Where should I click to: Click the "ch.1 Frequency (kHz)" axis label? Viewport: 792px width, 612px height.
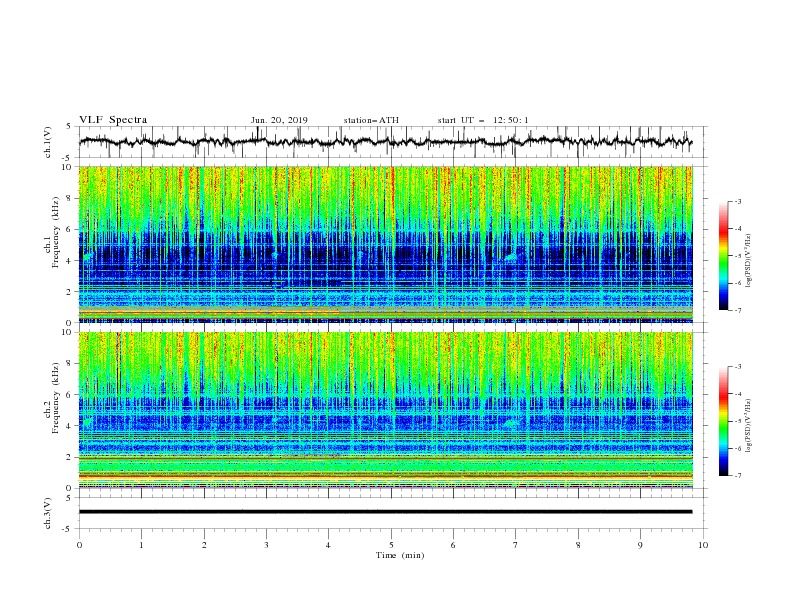coord(52,232)
